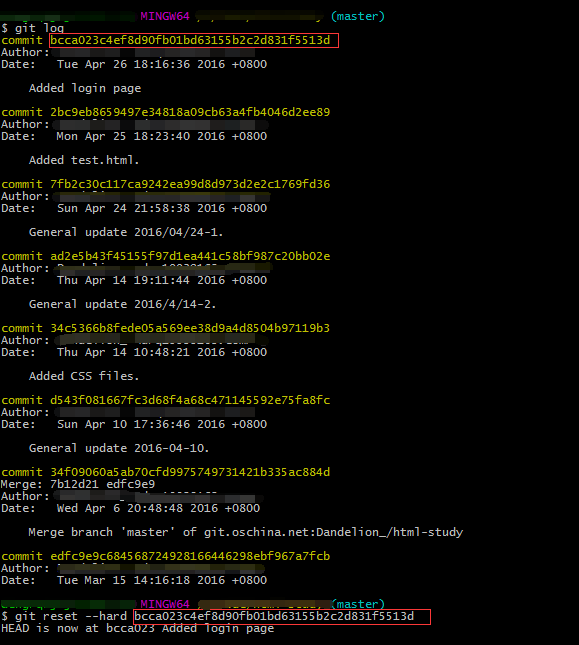The height and width of the screenshot is (645, 579).
Task: Select commit hash 34c5366b8fede05a569e
Action: pyautogui.click(x=190, y=328)
